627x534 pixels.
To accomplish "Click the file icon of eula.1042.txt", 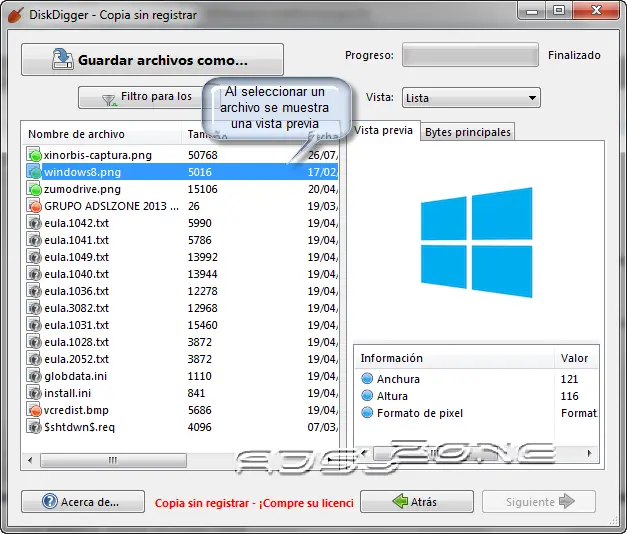I will point(34,223).
